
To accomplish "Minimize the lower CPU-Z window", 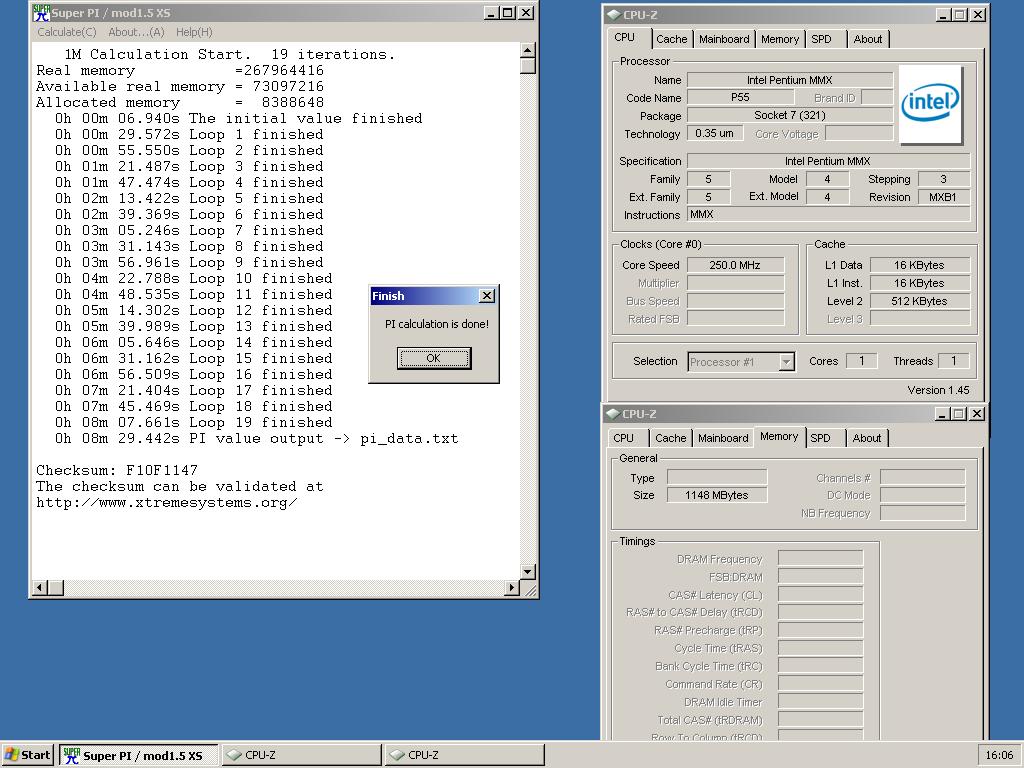I will (942, 413).
